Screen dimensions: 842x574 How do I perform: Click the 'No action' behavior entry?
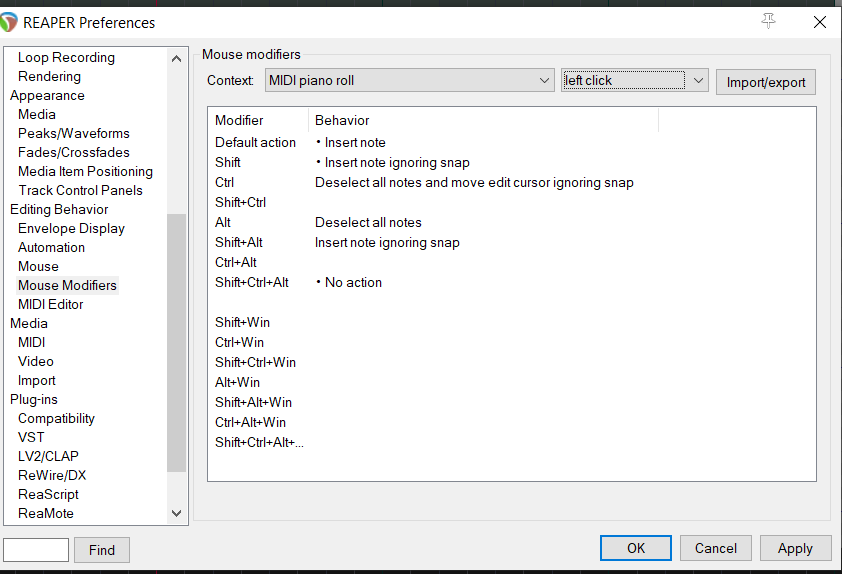pos(349,282)
